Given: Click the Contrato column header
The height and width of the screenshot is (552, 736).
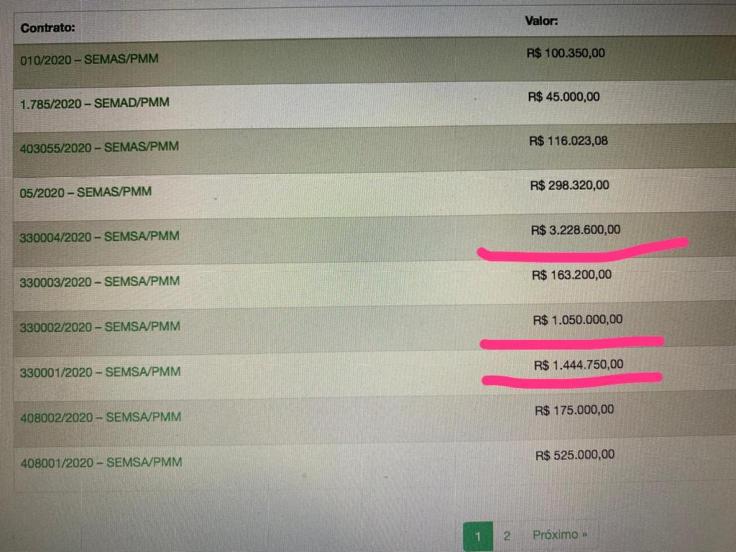Looking at the screenshot, I should tap(48, 28).
